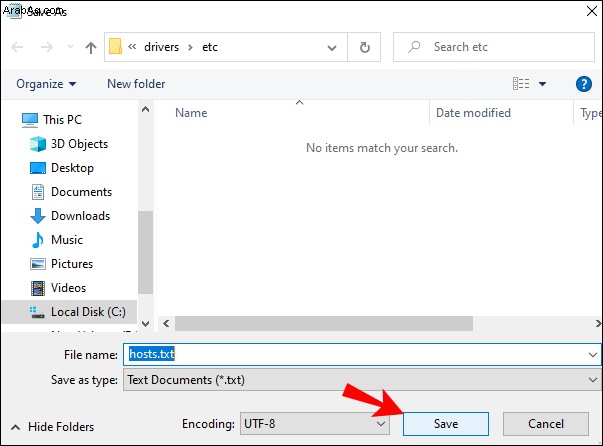The image size is (603, 446).
Task: Change view layout icon
Action: pos(521,83)
